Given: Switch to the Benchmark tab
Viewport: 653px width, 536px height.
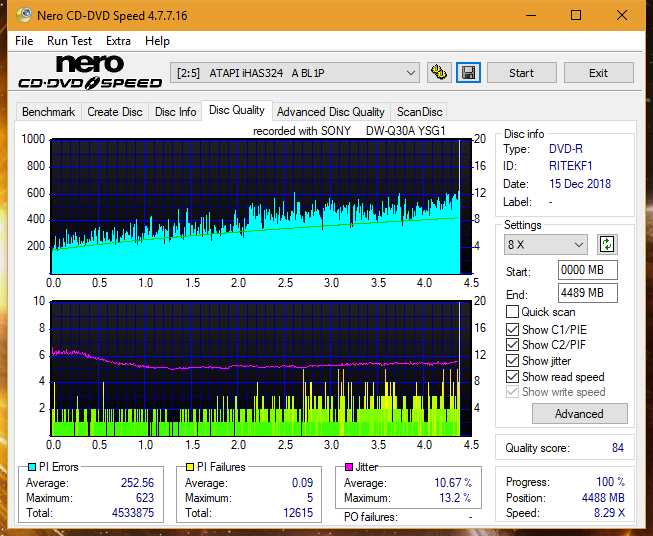Looking at the screenshot, I should [x=48, y=112].
